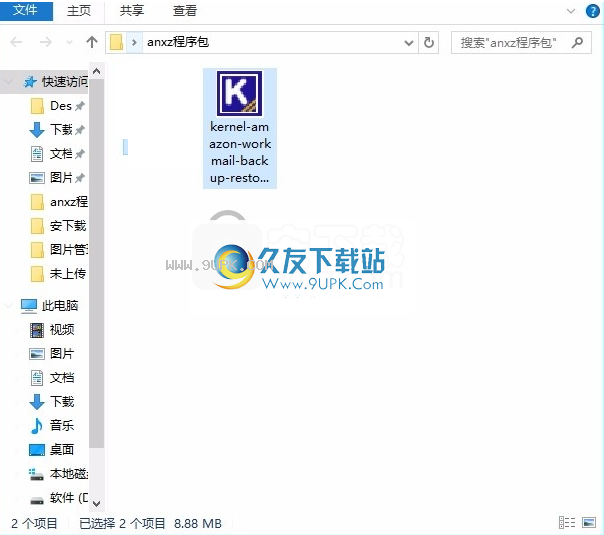The height and width of the screenshot is (535, 604).
Task: Open 文档 under 此电脑
Action: point(62,377)
